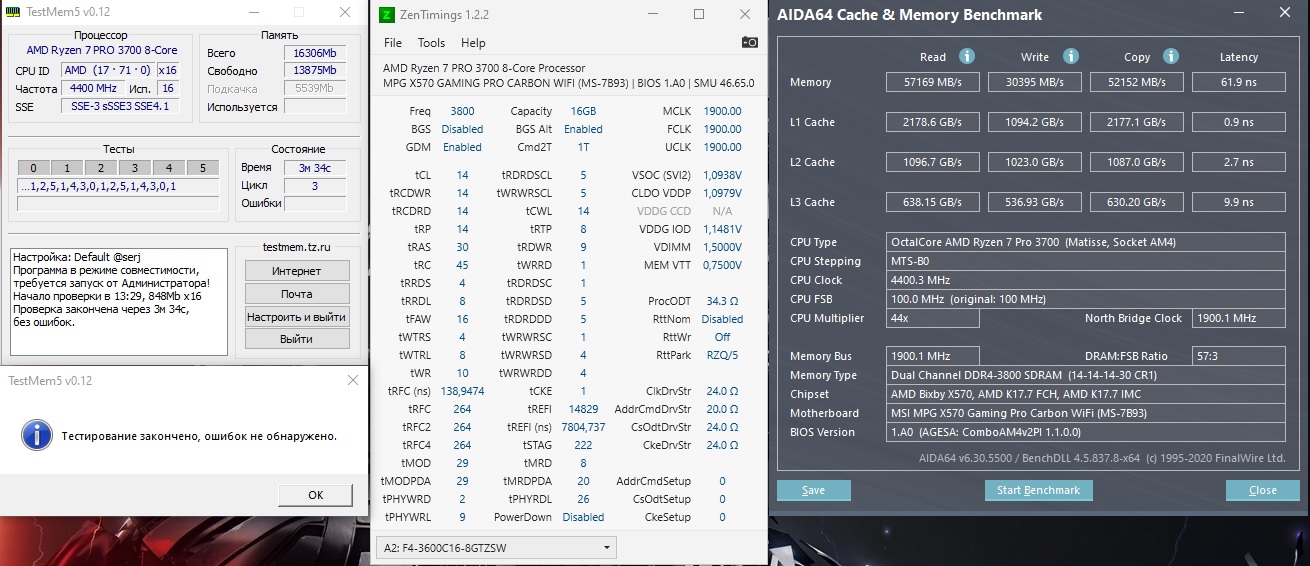The image size is (1310, 566).
Task: Close the TestMem5 completion dialog with X
Action: click(x=352, y=381)
